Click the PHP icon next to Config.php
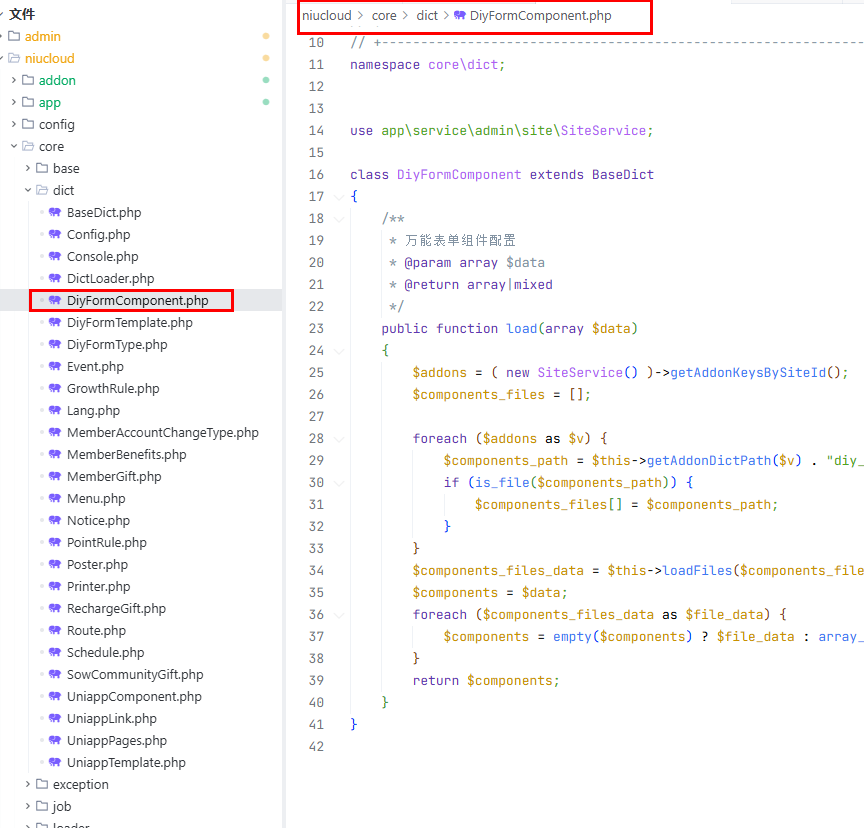Screen dimensions: 864x828 point(55,234)
